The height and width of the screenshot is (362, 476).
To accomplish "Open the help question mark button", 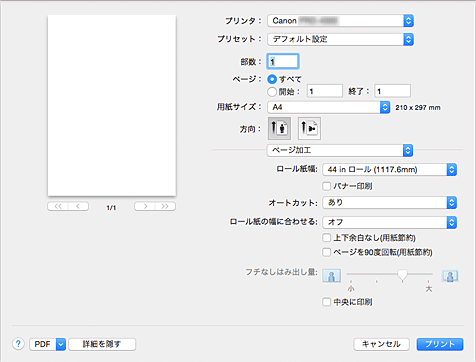I will click(x=18, y=344).
